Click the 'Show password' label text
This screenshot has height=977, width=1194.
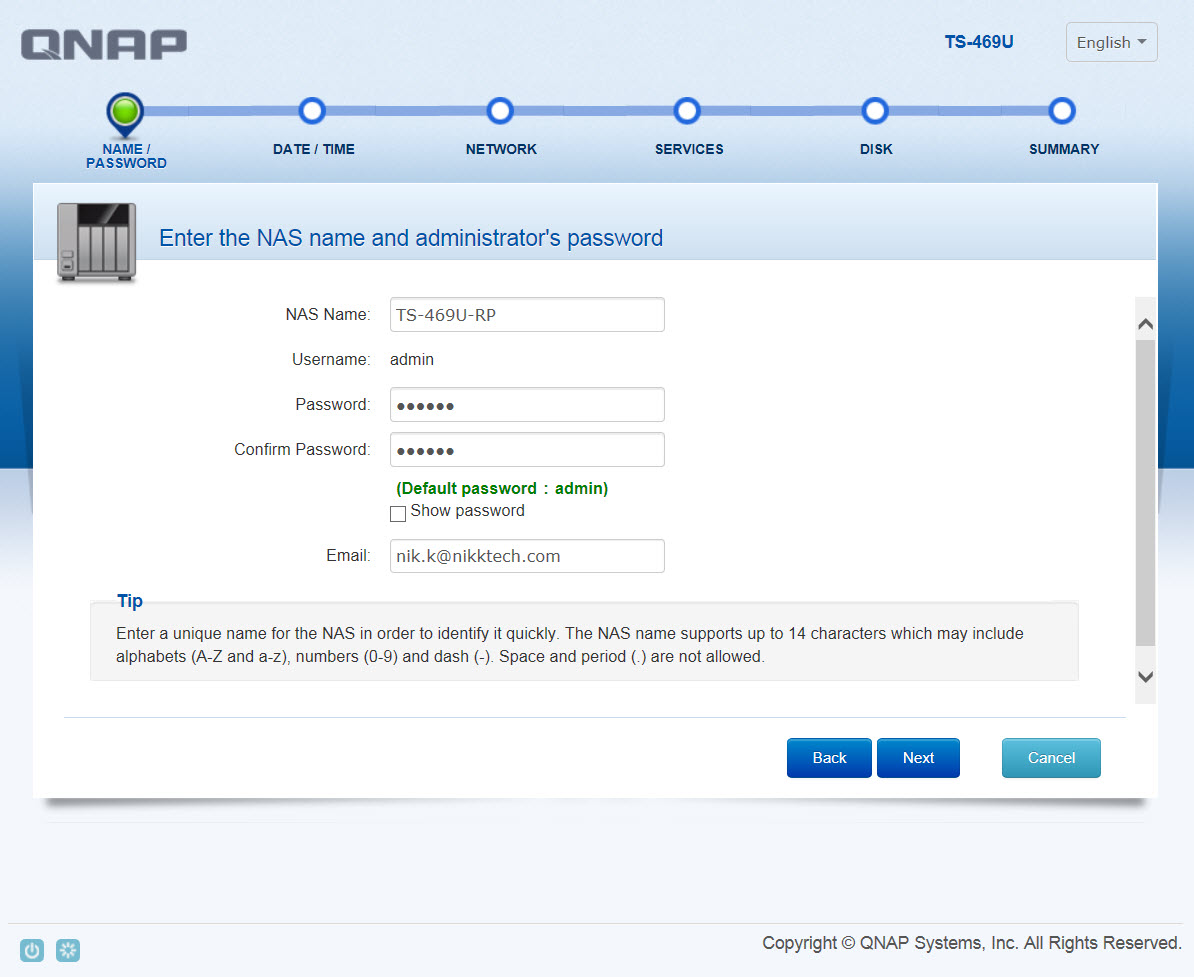(x=468, y=511)
